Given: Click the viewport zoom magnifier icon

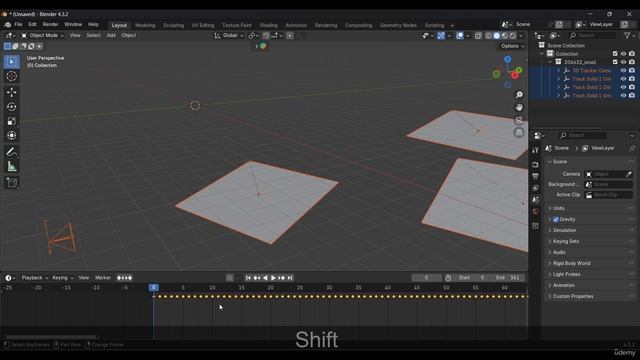Looking at the screenshot, I should pos(519,95).
